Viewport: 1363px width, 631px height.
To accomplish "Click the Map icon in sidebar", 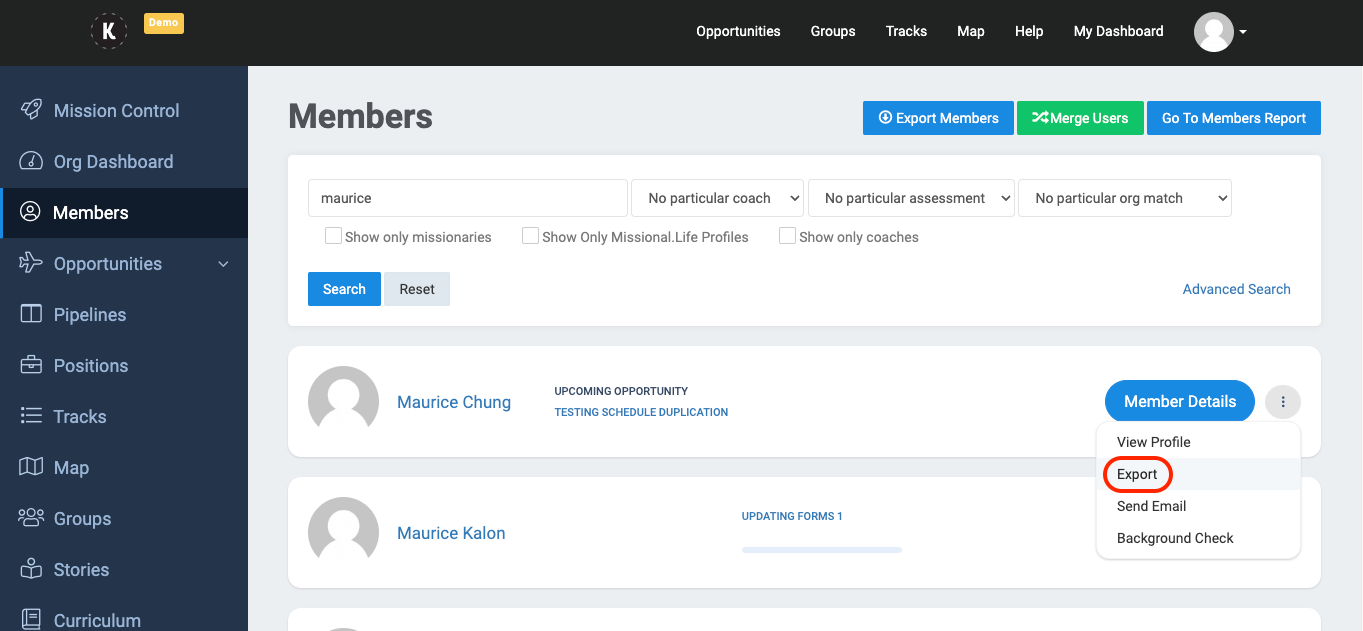I will pyautogui.click(x=31, y=467).
